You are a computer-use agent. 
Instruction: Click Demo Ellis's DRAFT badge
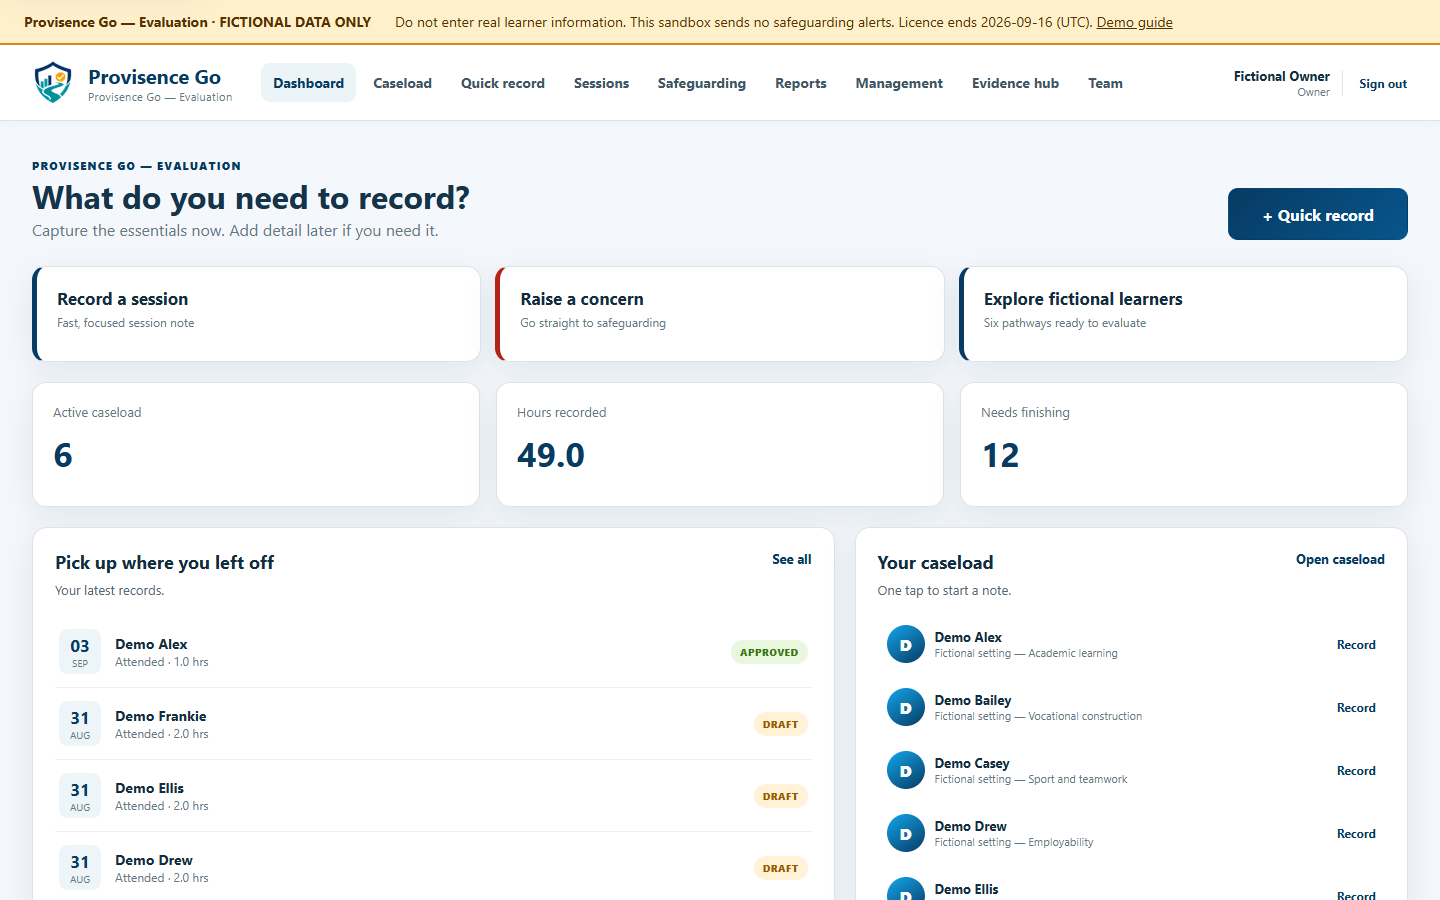pos(780,796)
